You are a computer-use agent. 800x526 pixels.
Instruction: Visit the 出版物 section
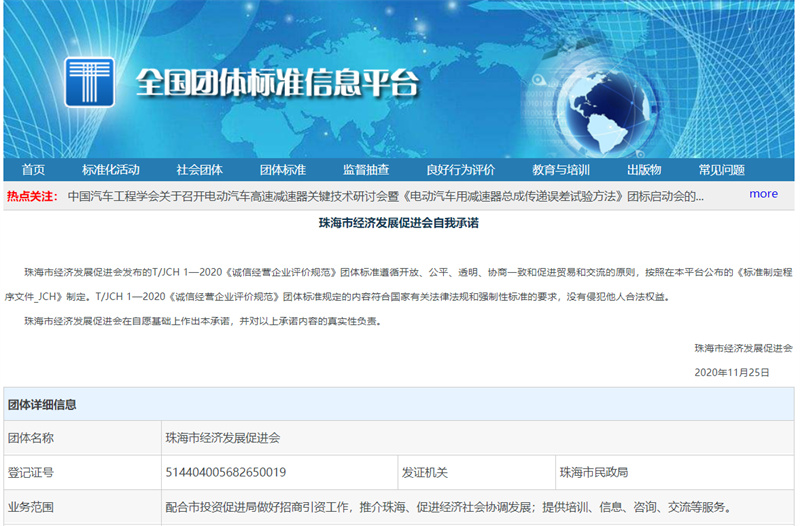point(644,170)
